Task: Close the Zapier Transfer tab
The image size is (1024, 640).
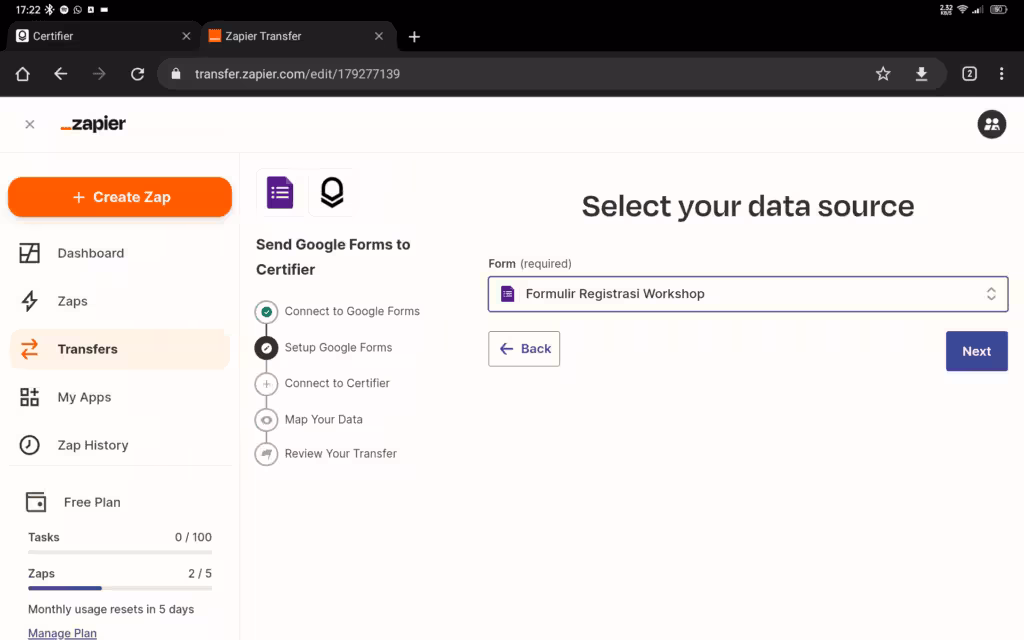Action: (379, 36)
